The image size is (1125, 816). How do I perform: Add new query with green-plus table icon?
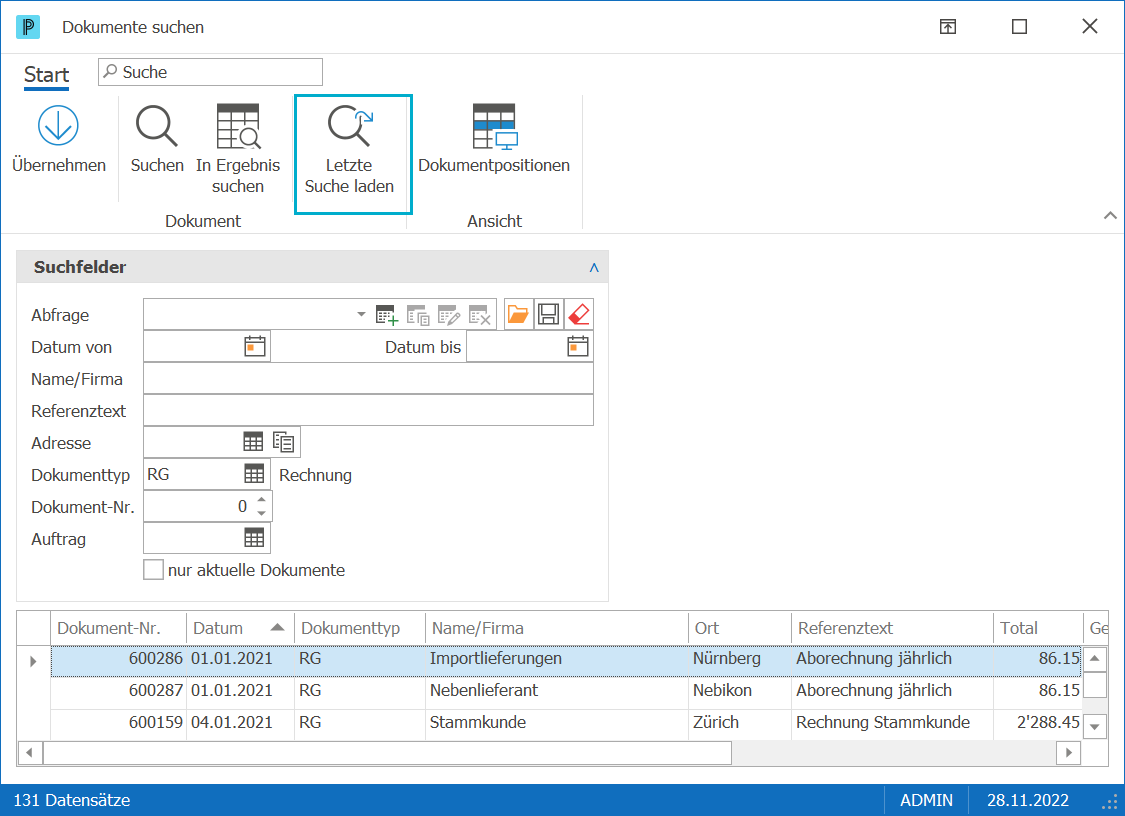(387, 314)
